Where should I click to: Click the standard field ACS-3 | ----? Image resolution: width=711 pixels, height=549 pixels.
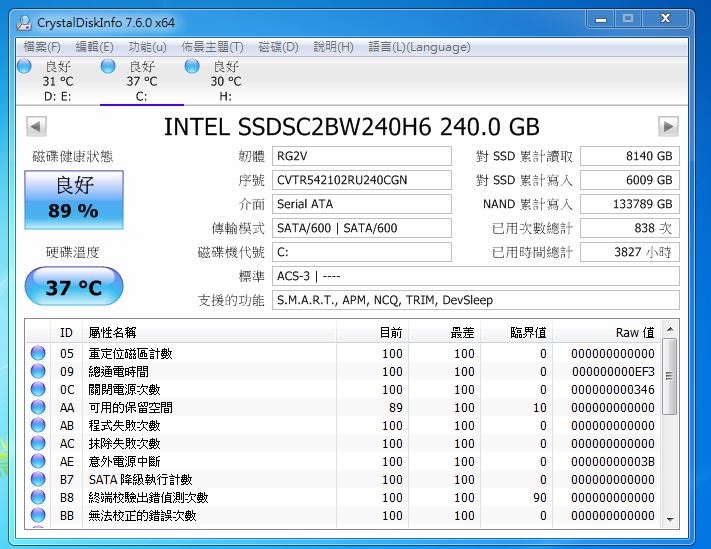(476, 276)
